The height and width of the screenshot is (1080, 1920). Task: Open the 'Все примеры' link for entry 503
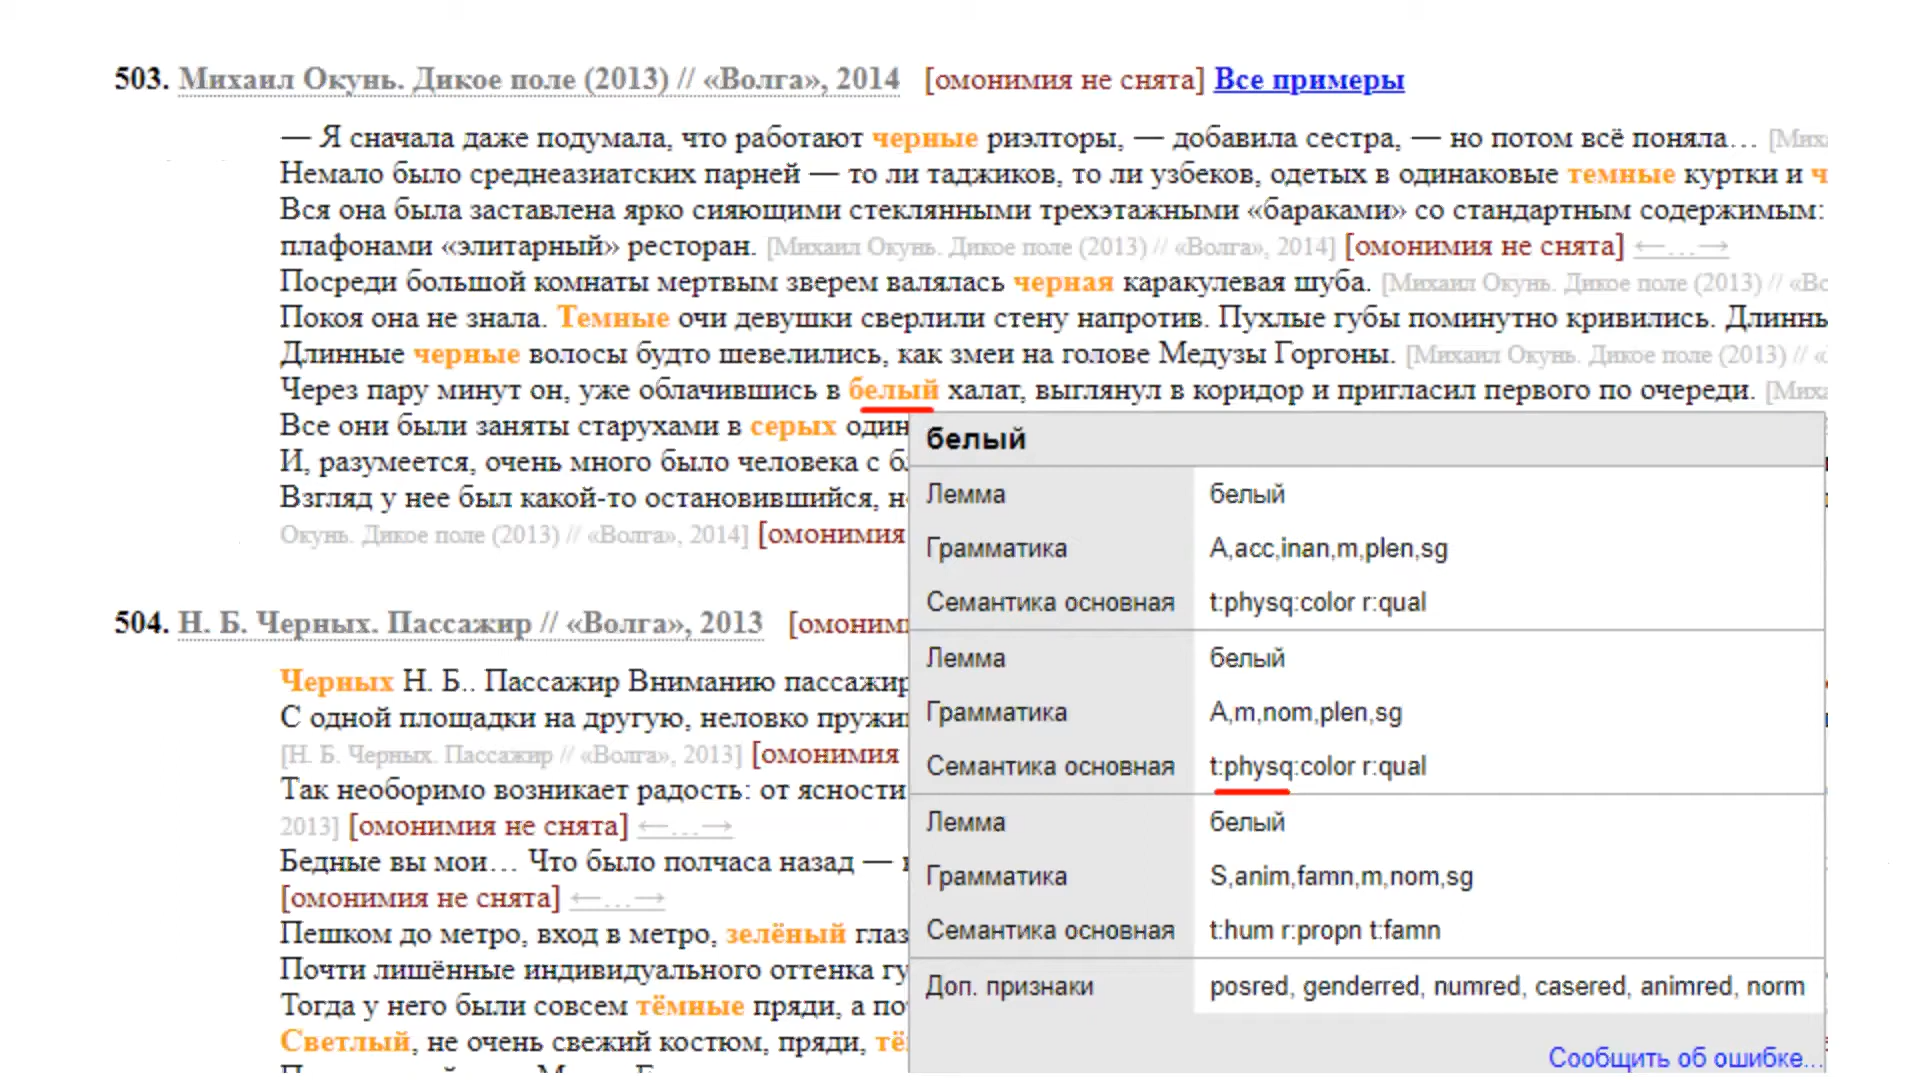(x=1309, y=80)
